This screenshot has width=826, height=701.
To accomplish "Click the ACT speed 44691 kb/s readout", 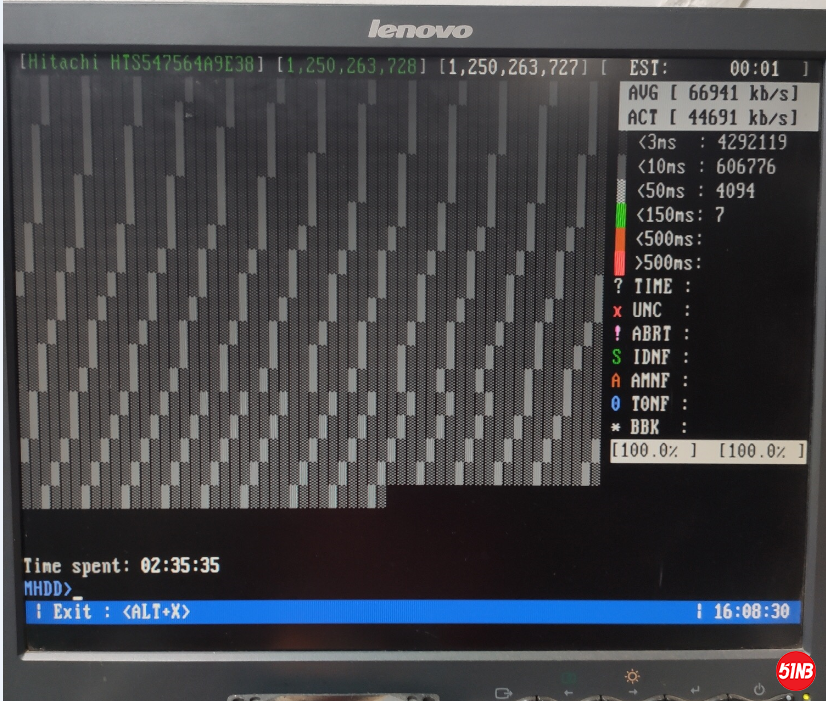I will tap(713, 117).
